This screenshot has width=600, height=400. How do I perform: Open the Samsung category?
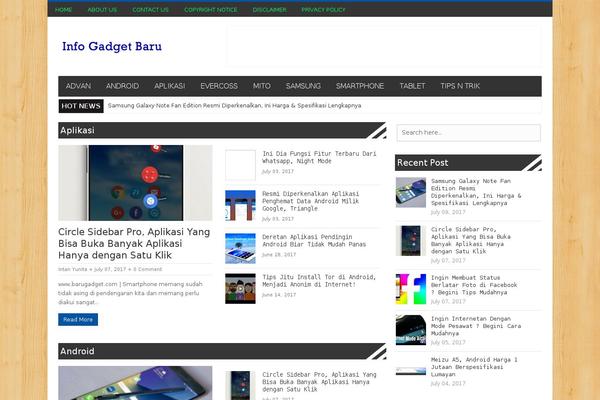303,86
